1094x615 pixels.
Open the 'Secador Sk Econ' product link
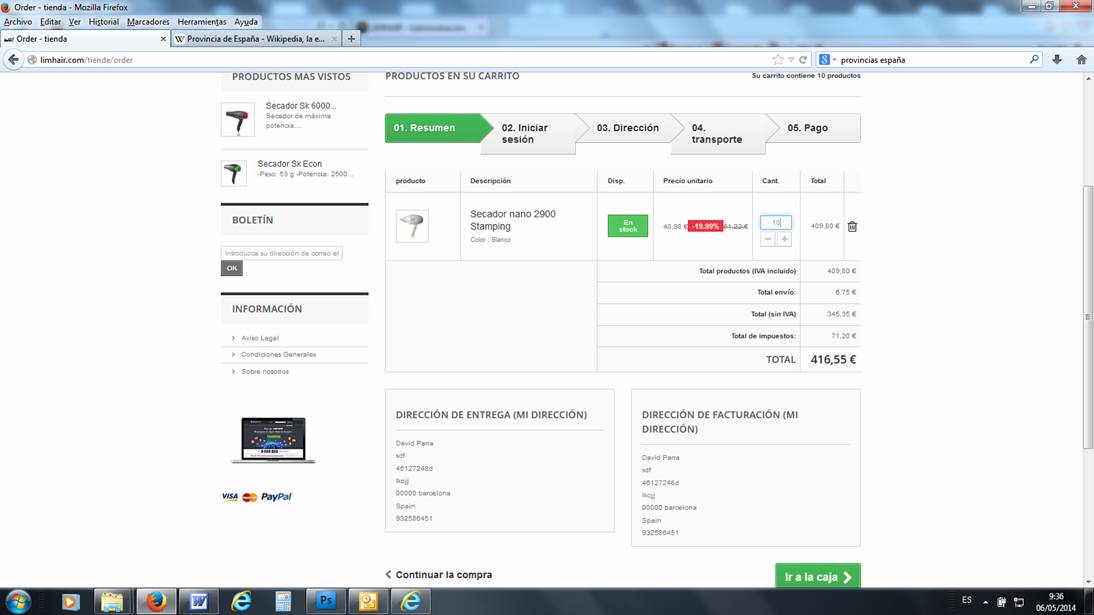[x=290, y=163]
